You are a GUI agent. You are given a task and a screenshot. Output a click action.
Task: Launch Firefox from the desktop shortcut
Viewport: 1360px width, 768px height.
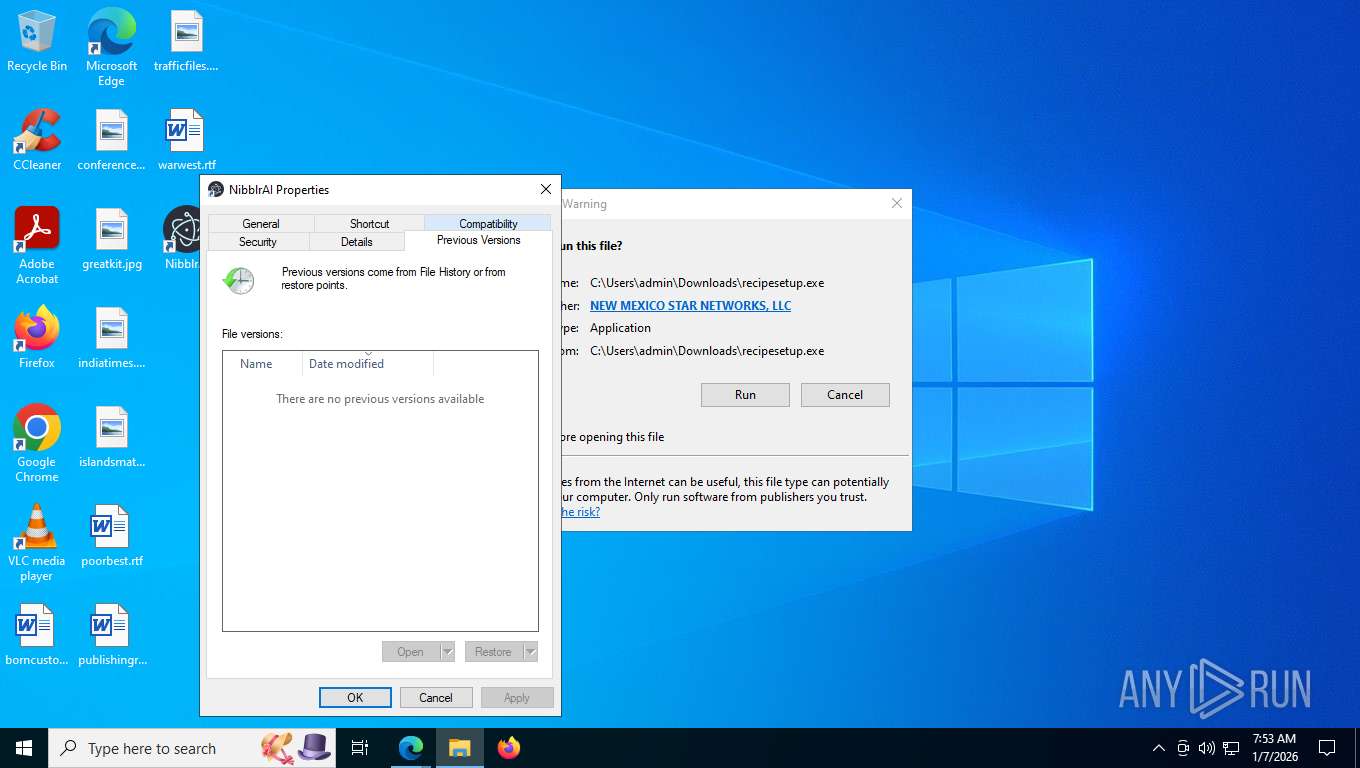(x=37, y=338)
